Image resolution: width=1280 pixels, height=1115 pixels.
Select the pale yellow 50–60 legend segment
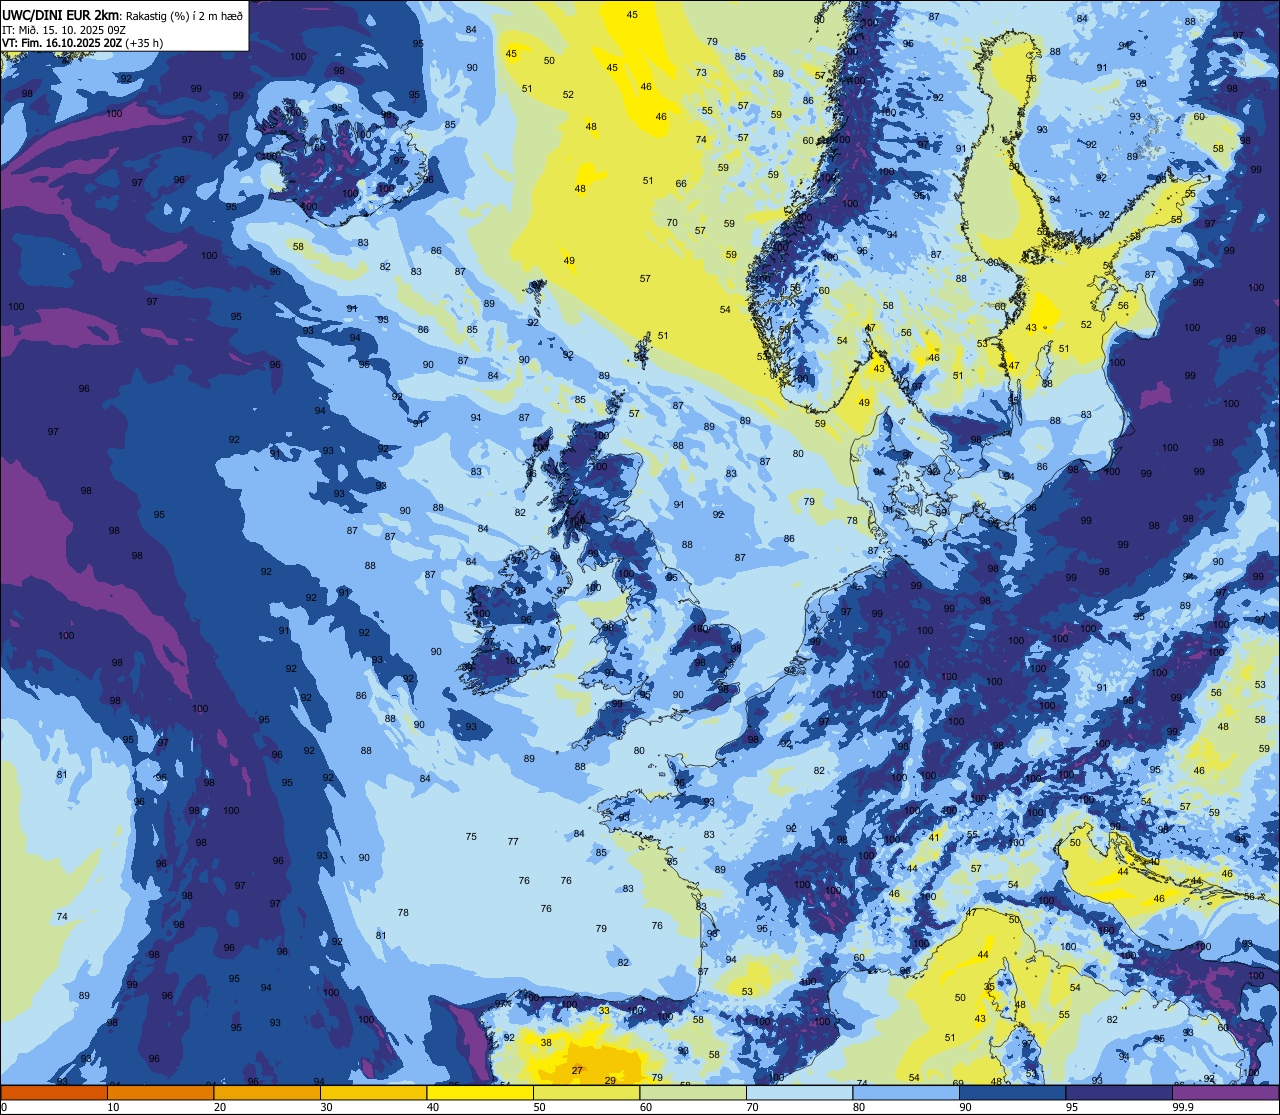587,1092
